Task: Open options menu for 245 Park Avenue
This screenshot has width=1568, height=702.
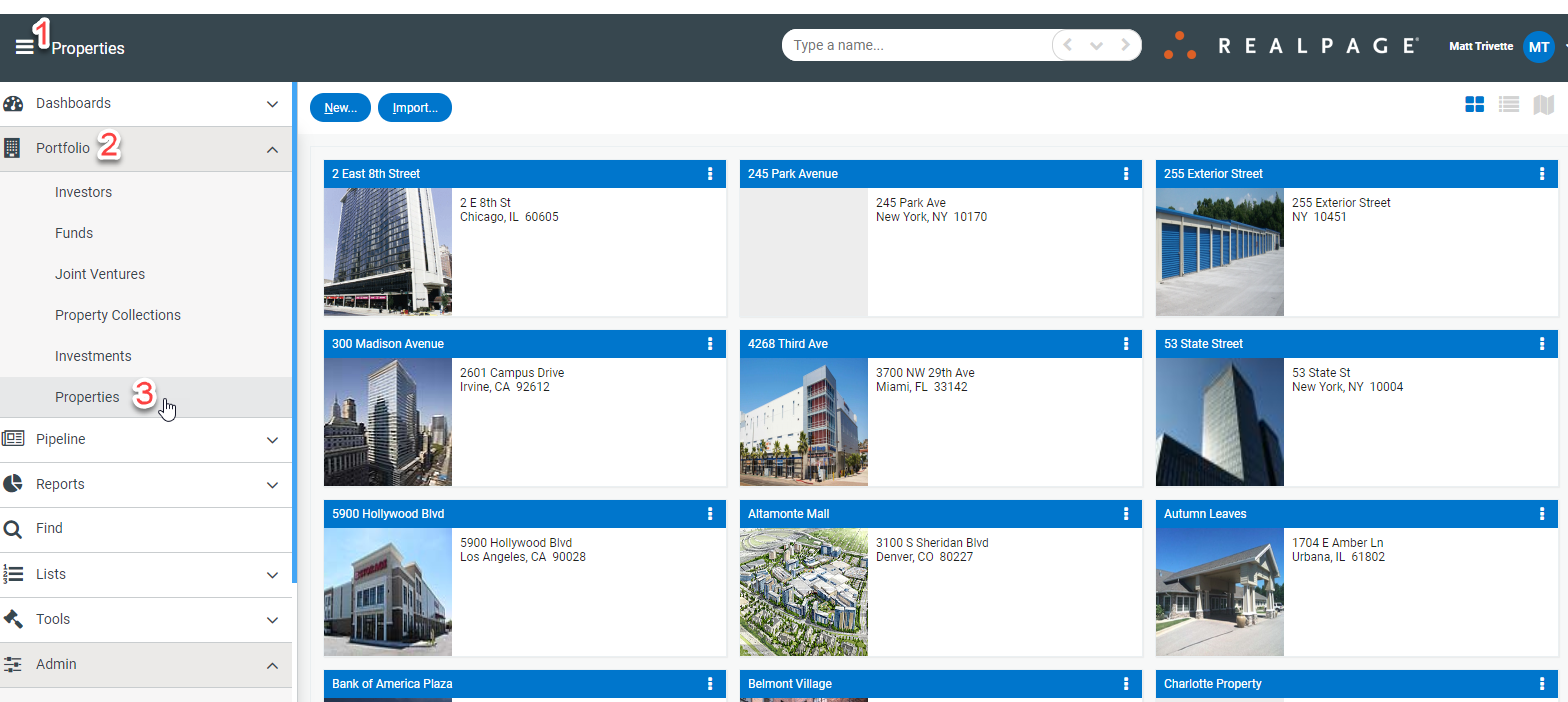Action: coord(1126,174)
